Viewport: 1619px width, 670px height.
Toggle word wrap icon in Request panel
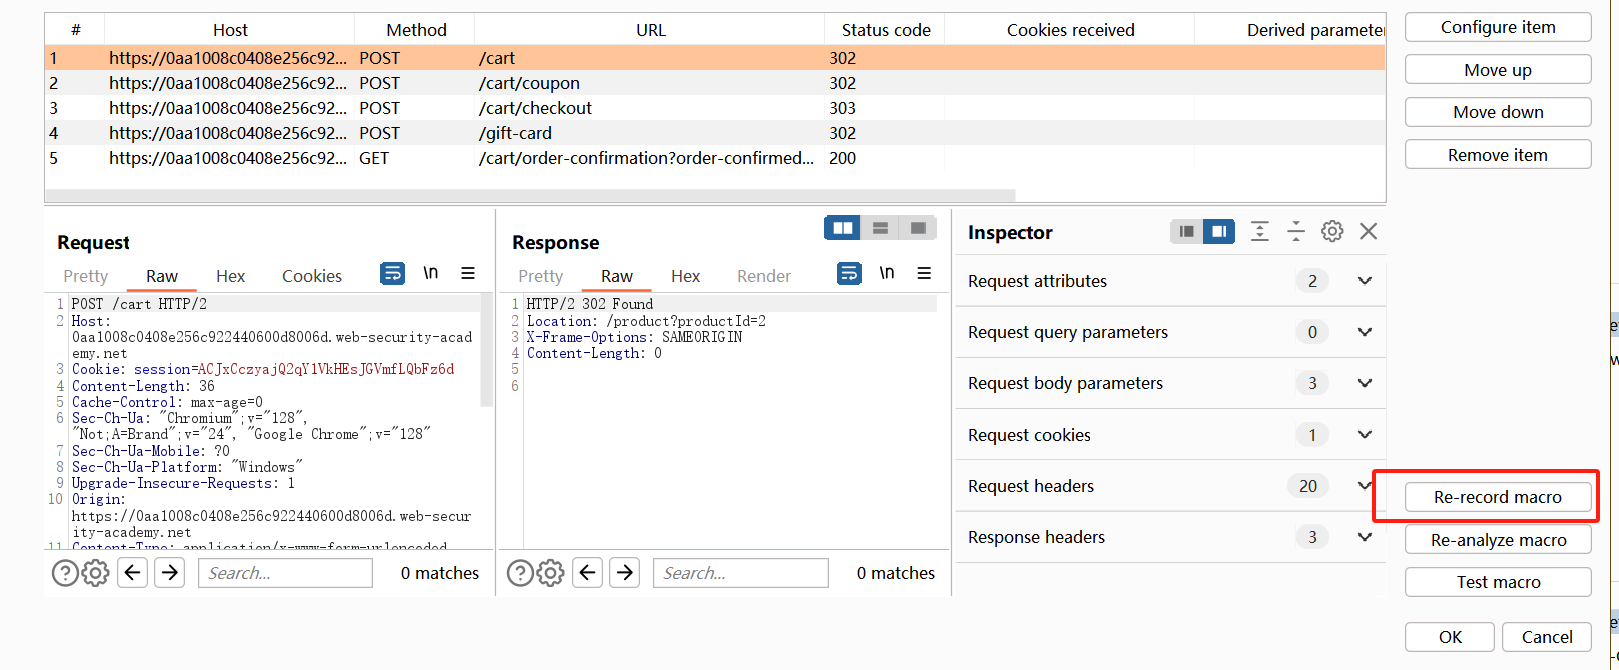pos(393,273)
